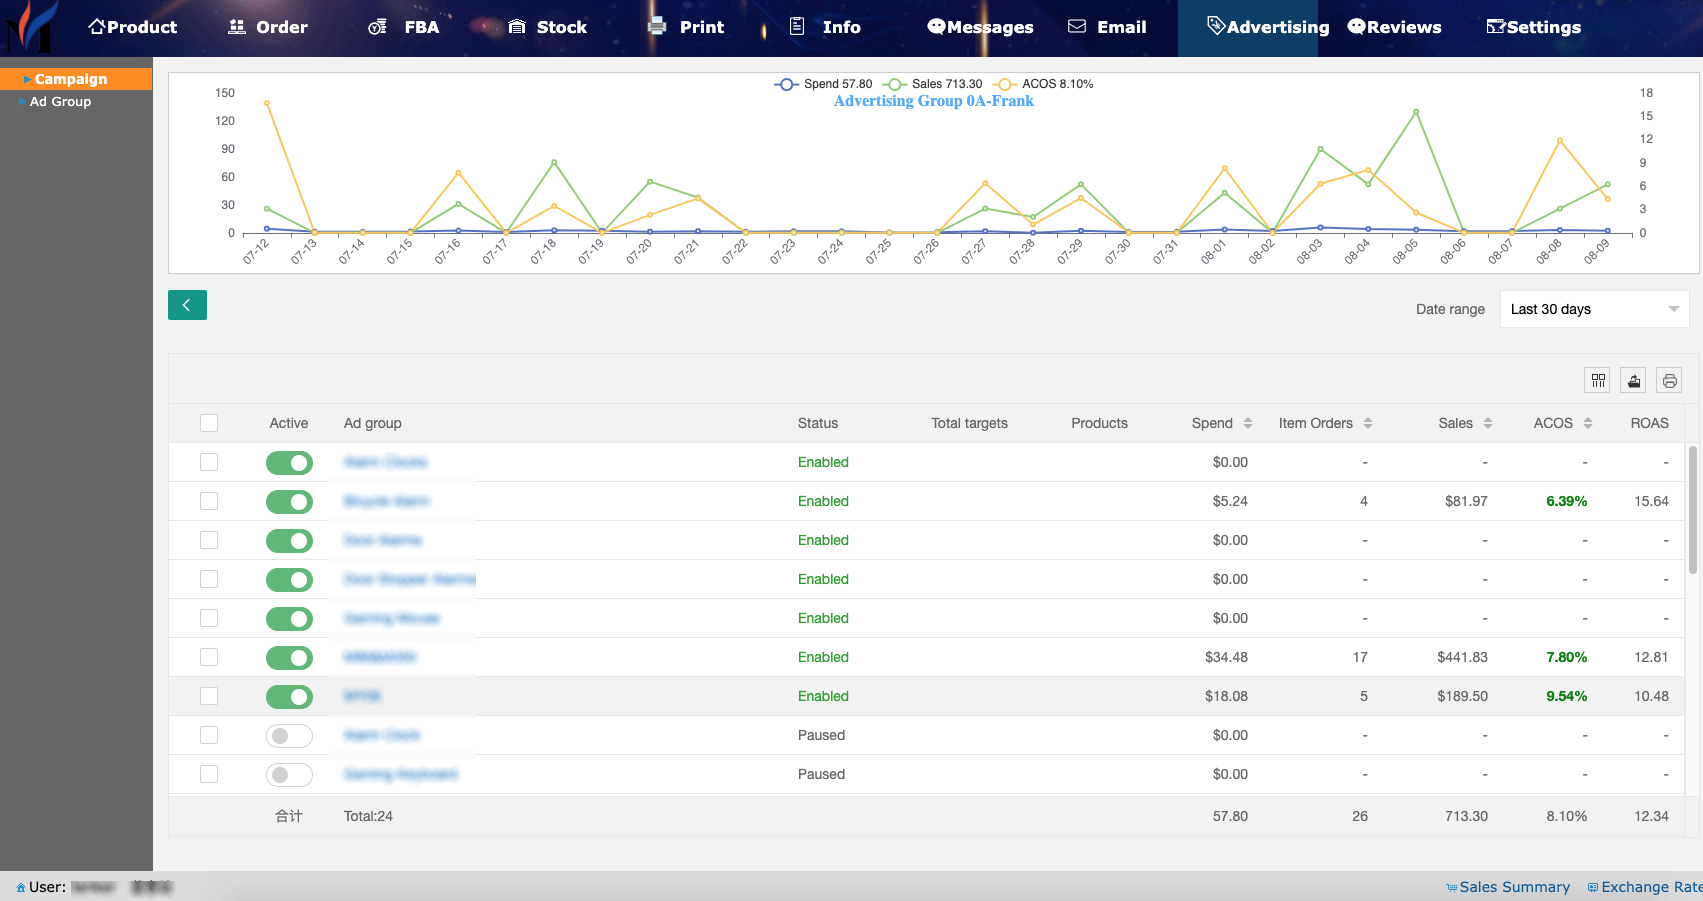
Task: Sort the table by the Spend column
Action: (1247, 423)
